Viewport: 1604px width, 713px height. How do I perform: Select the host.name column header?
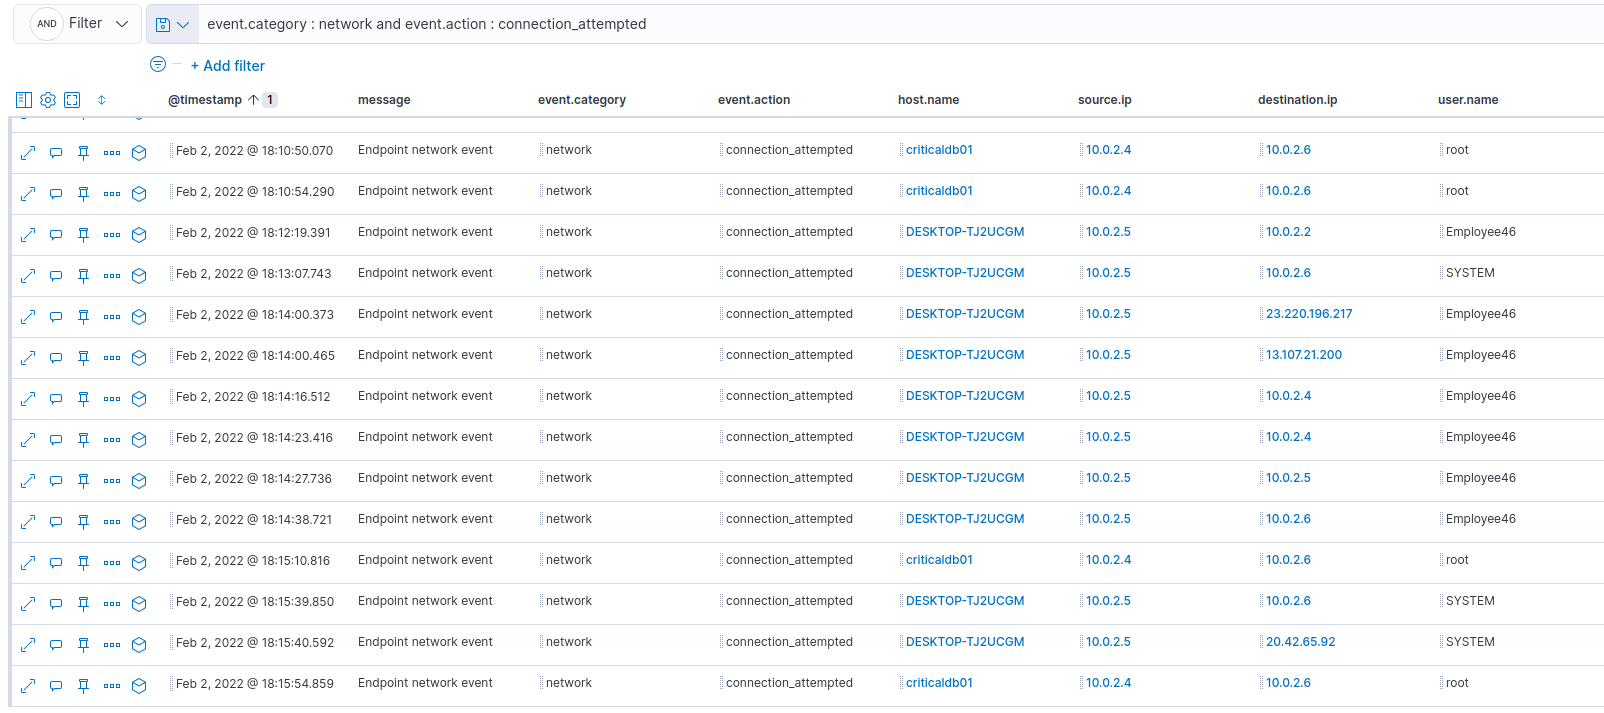tap(928, 100)
